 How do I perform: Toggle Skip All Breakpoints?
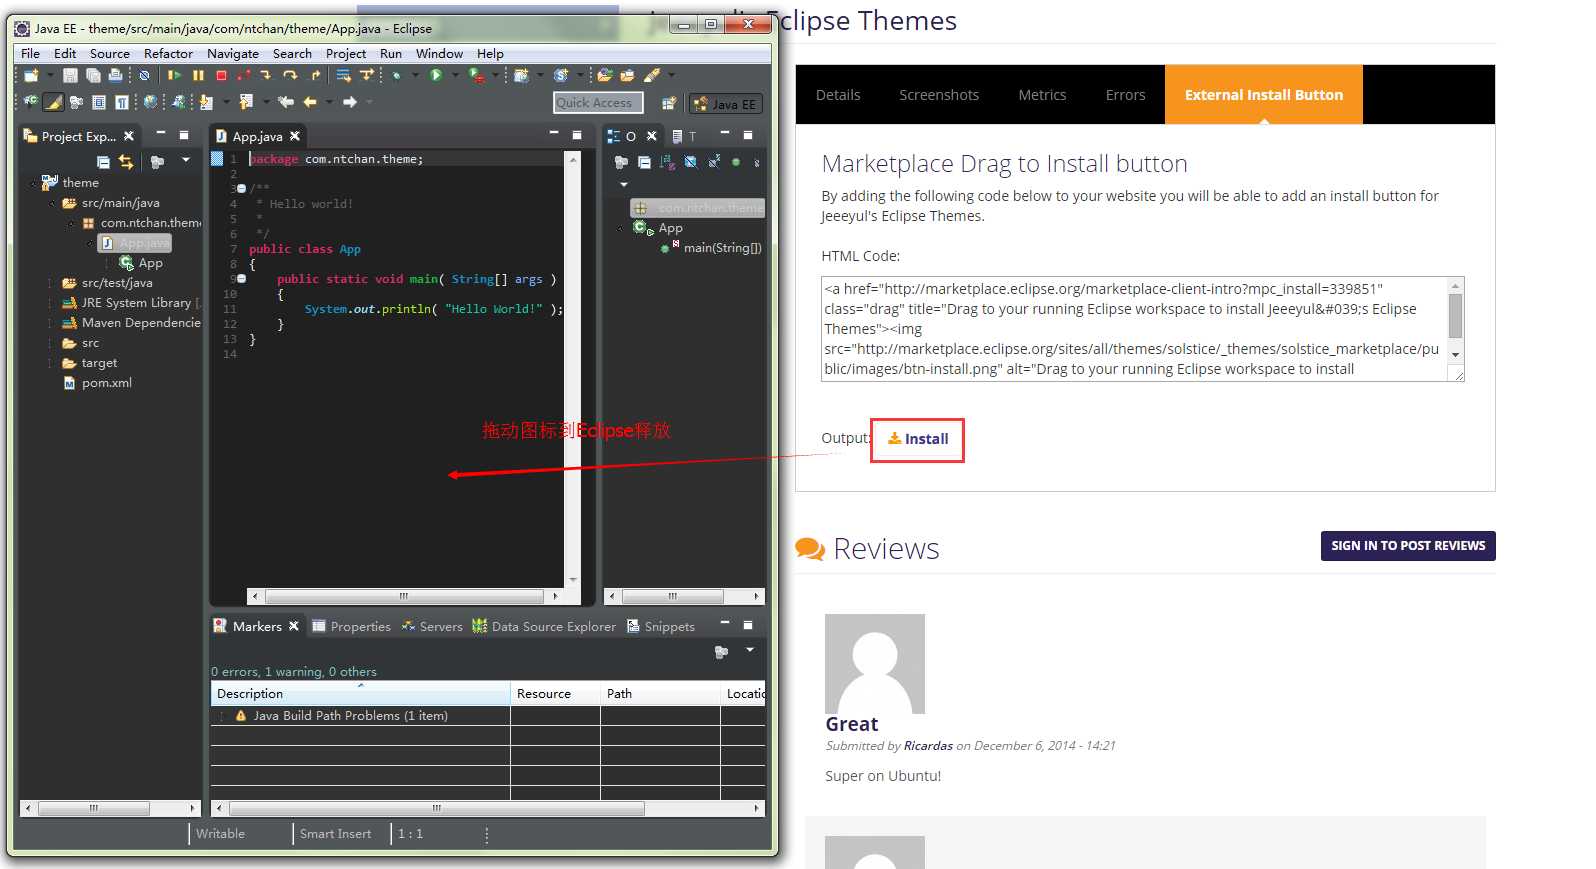[144, 75]
